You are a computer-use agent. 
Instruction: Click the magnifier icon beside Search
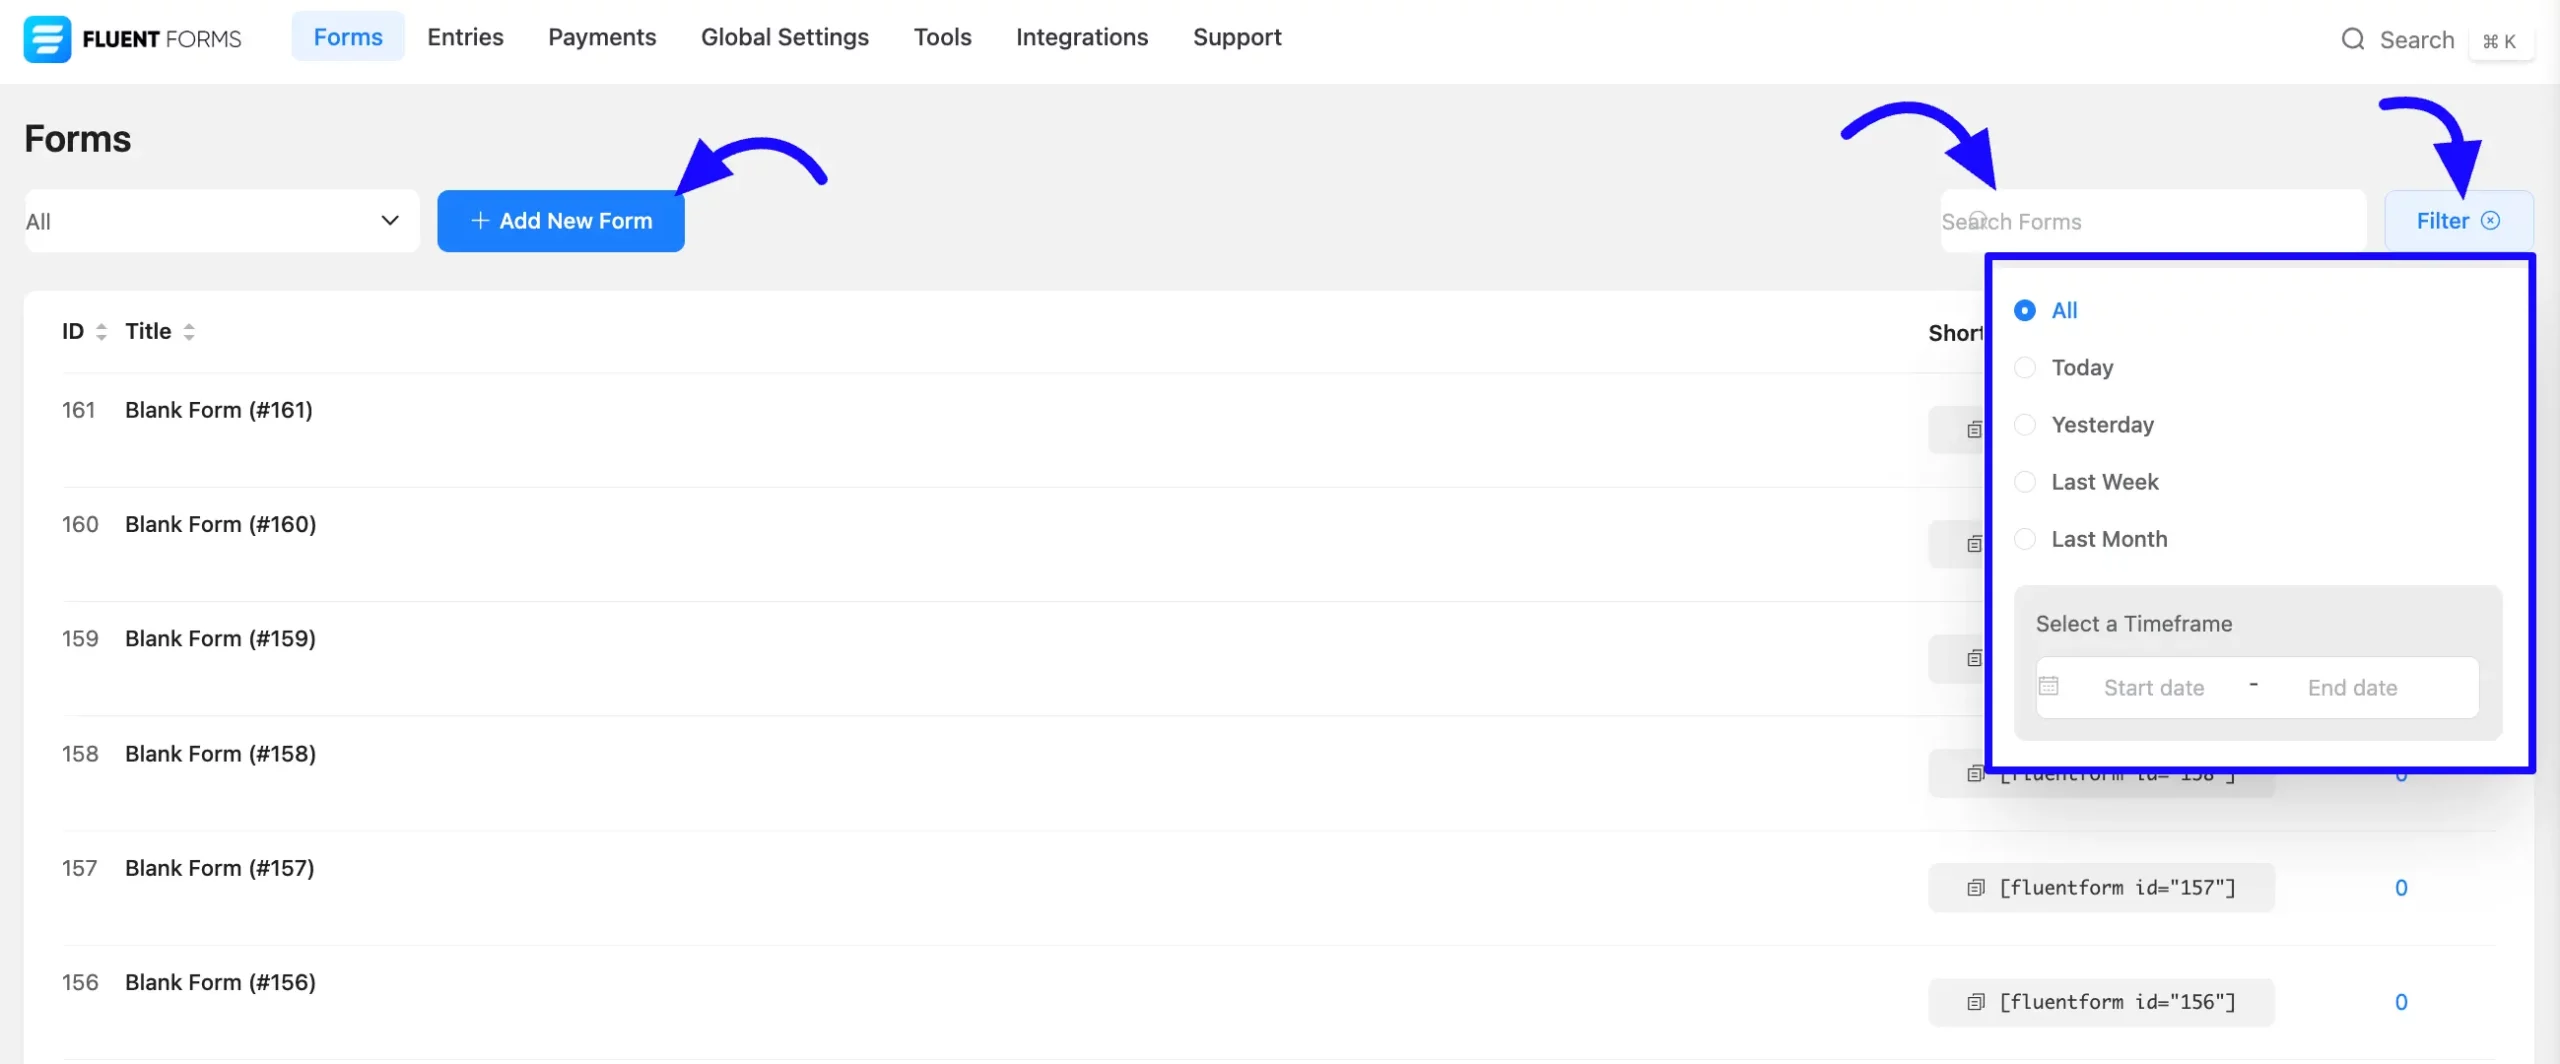pyautogui.click(x=2353, y=39)
